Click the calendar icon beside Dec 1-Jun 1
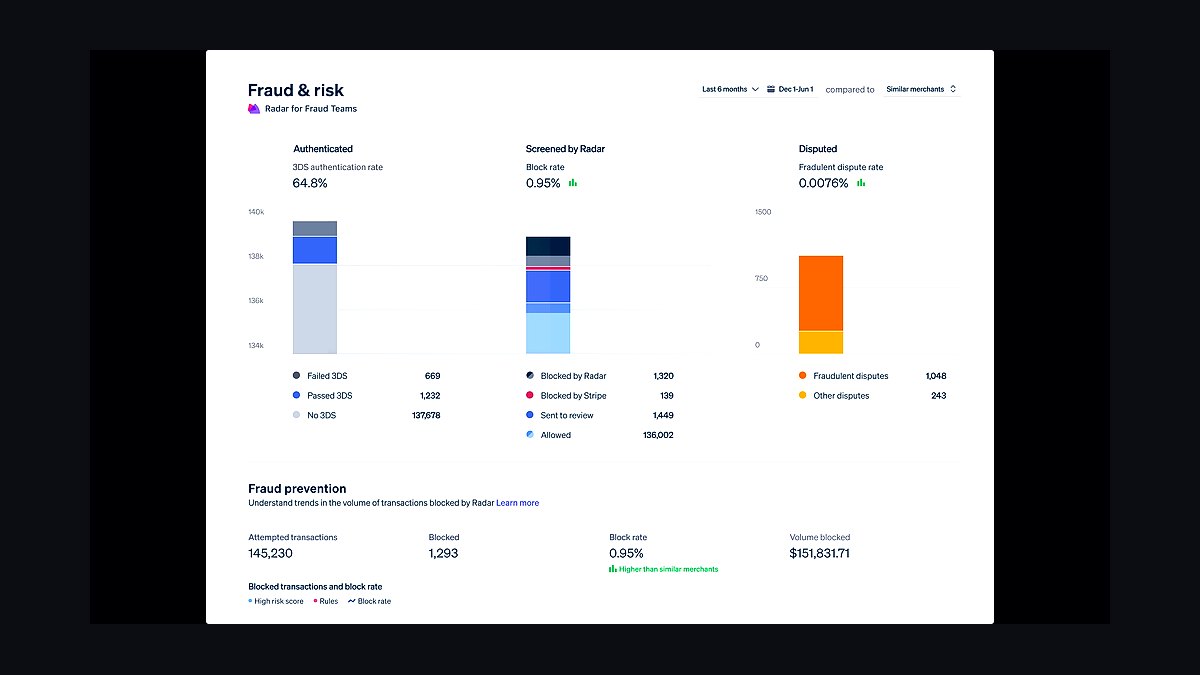The image size is (1200, 675). (x=771, y=89)
